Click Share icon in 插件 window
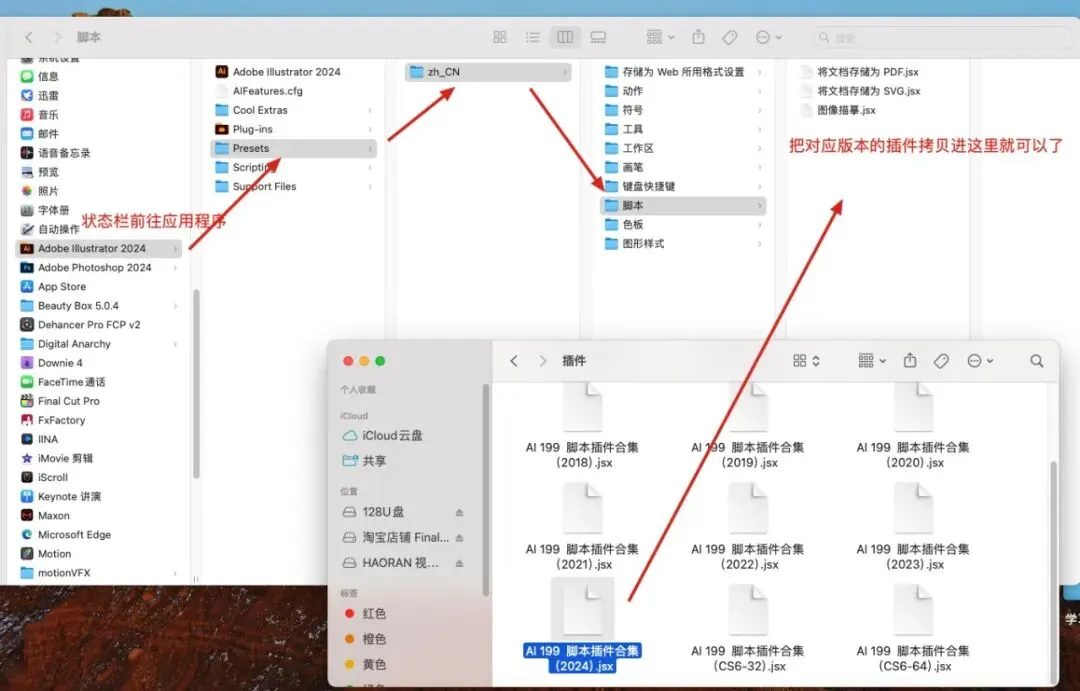 point(910,360)
